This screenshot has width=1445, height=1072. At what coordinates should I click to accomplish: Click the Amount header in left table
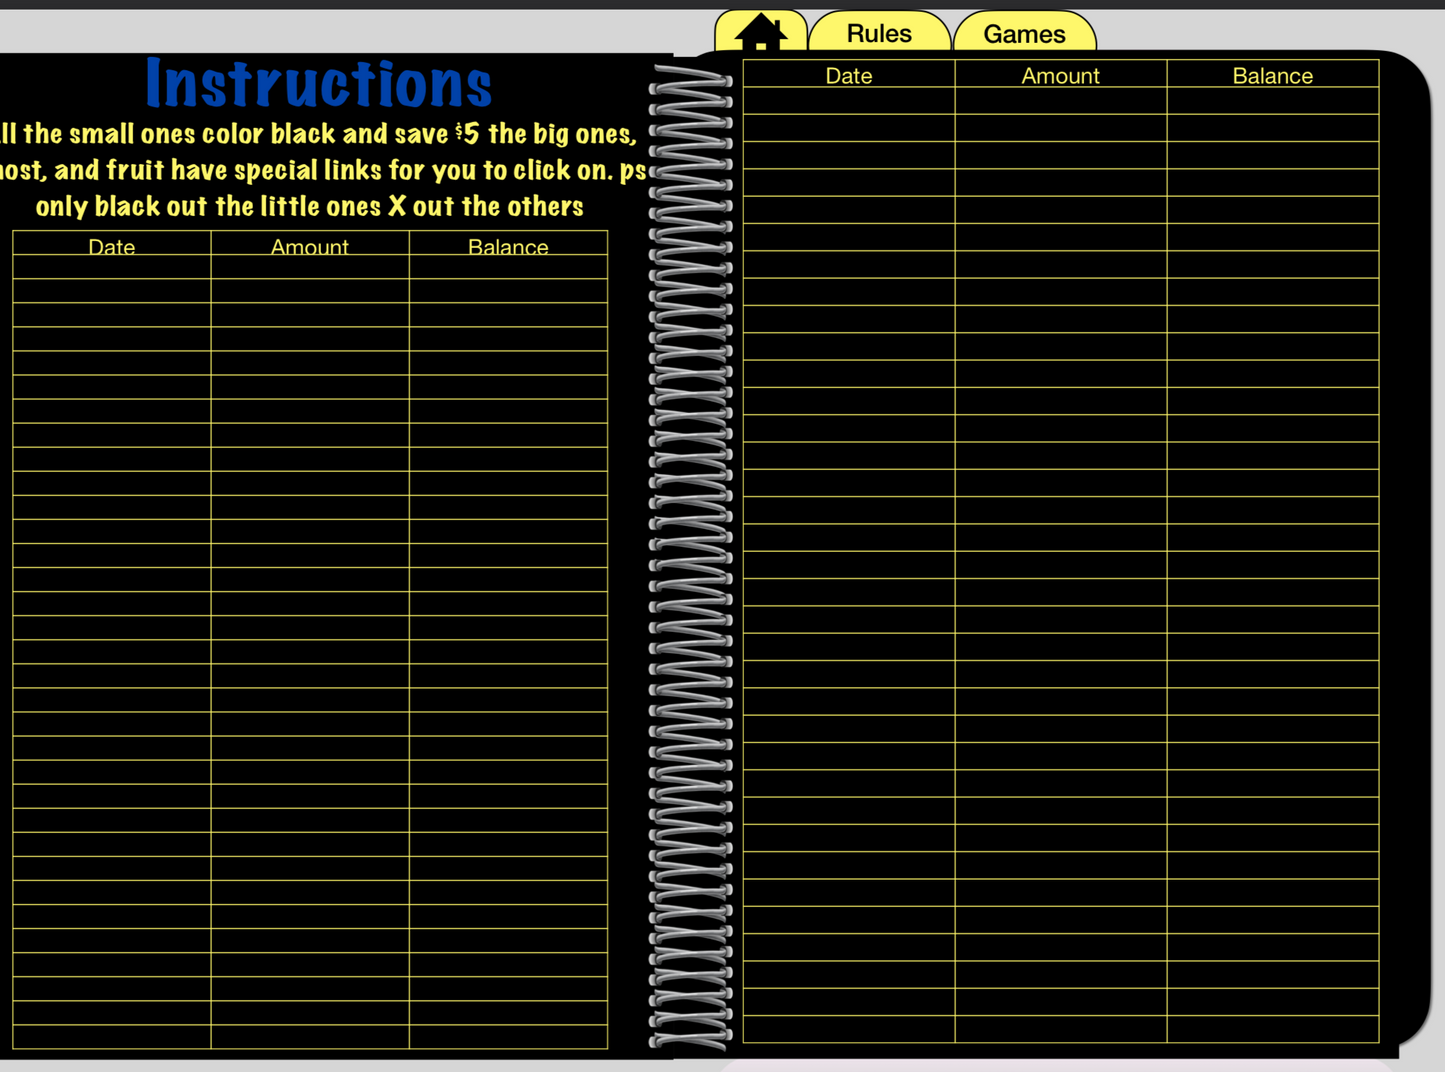[309, 246]
